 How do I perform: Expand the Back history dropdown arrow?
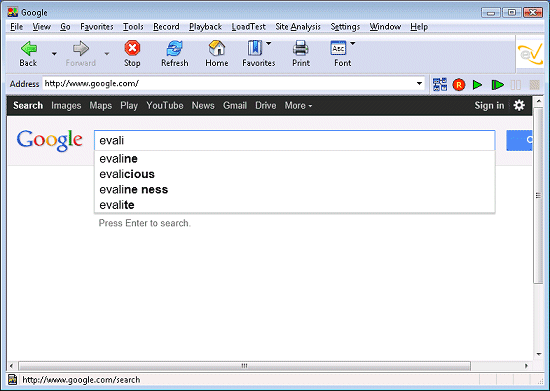click(54, 54)
